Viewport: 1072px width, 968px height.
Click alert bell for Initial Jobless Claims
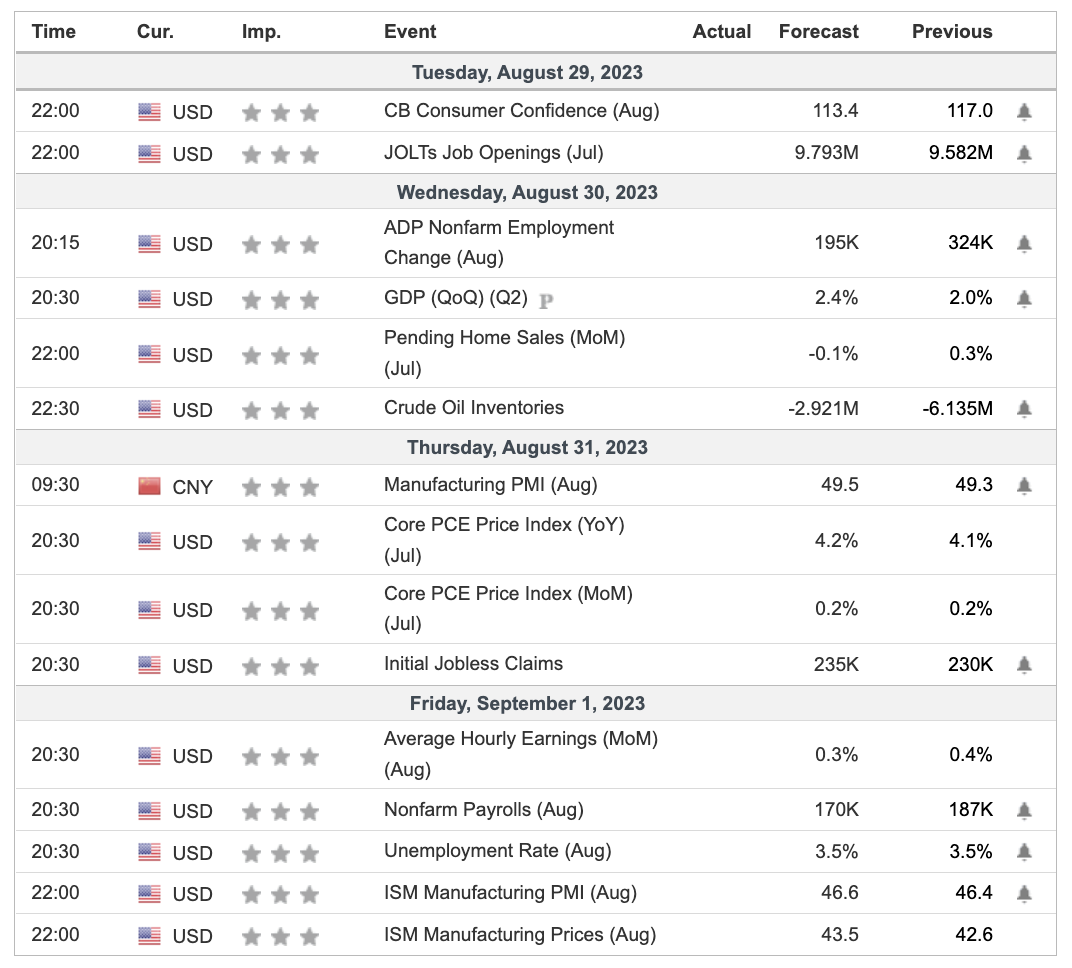coord(1024,665)
